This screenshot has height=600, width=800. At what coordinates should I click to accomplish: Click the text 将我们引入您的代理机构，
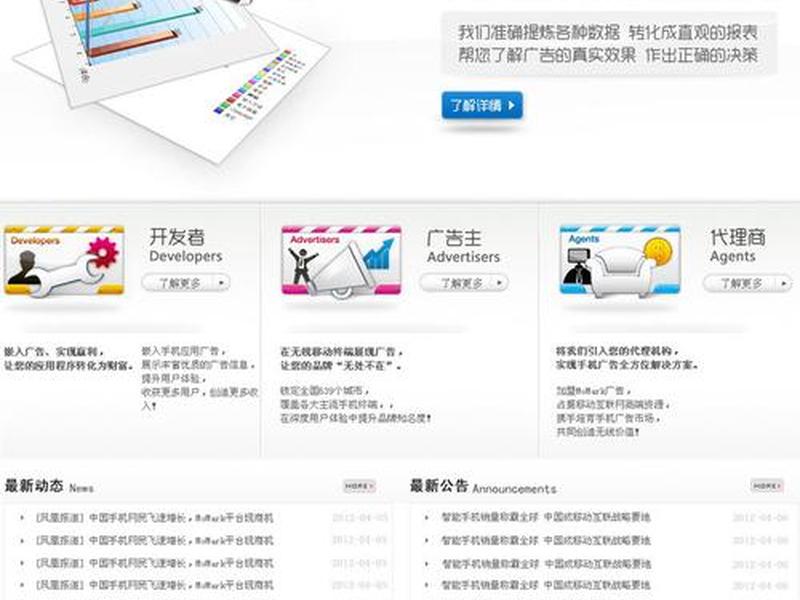coord(617,351)
